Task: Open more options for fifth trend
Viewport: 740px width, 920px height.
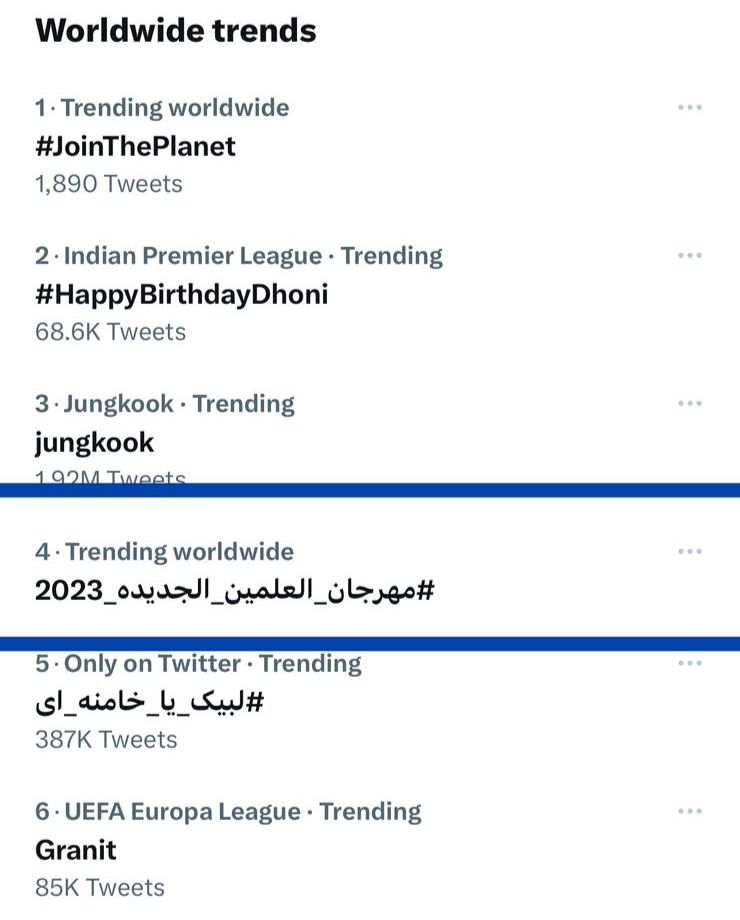Action: tap(689, 664)
